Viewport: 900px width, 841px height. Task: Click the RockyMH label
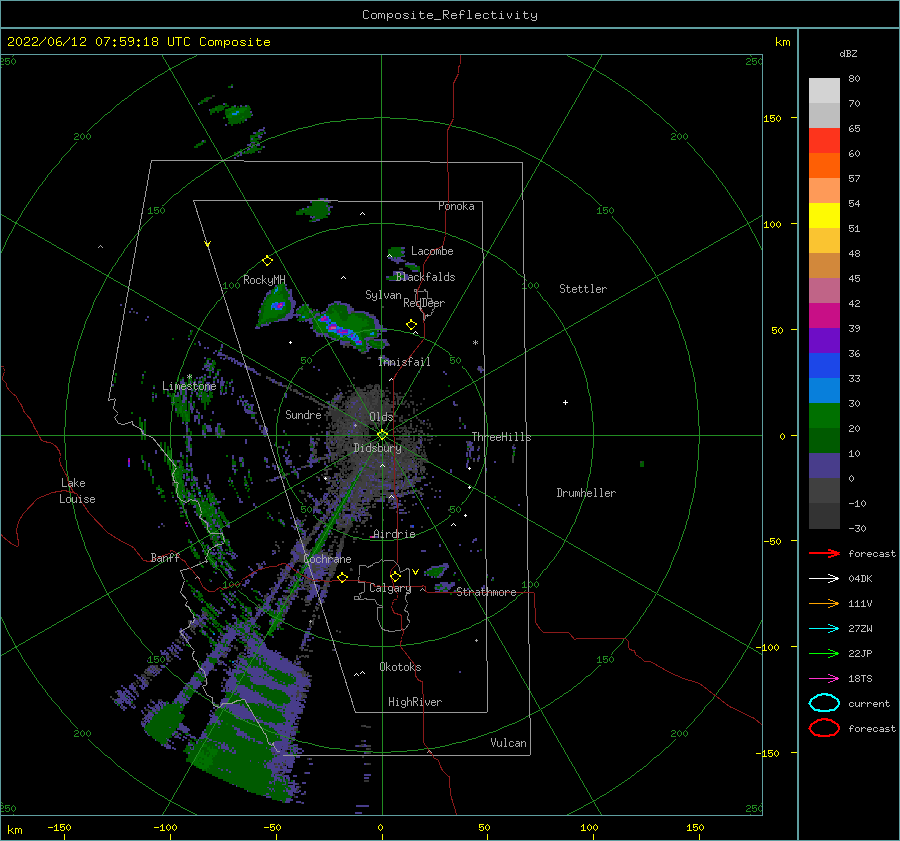point(264,280)
